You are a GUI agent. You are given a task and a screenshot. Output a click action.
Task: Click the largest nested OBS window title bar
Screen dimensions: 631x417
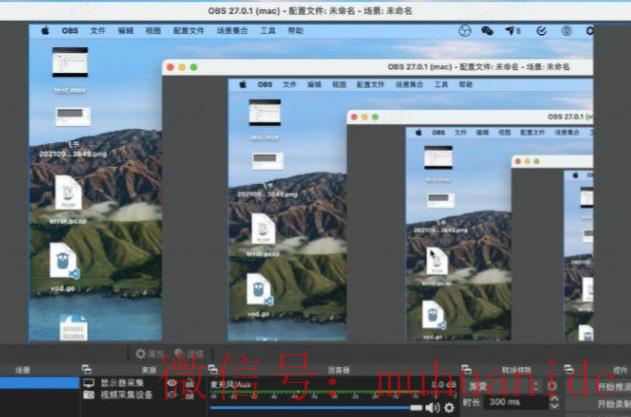coord(377,67)
